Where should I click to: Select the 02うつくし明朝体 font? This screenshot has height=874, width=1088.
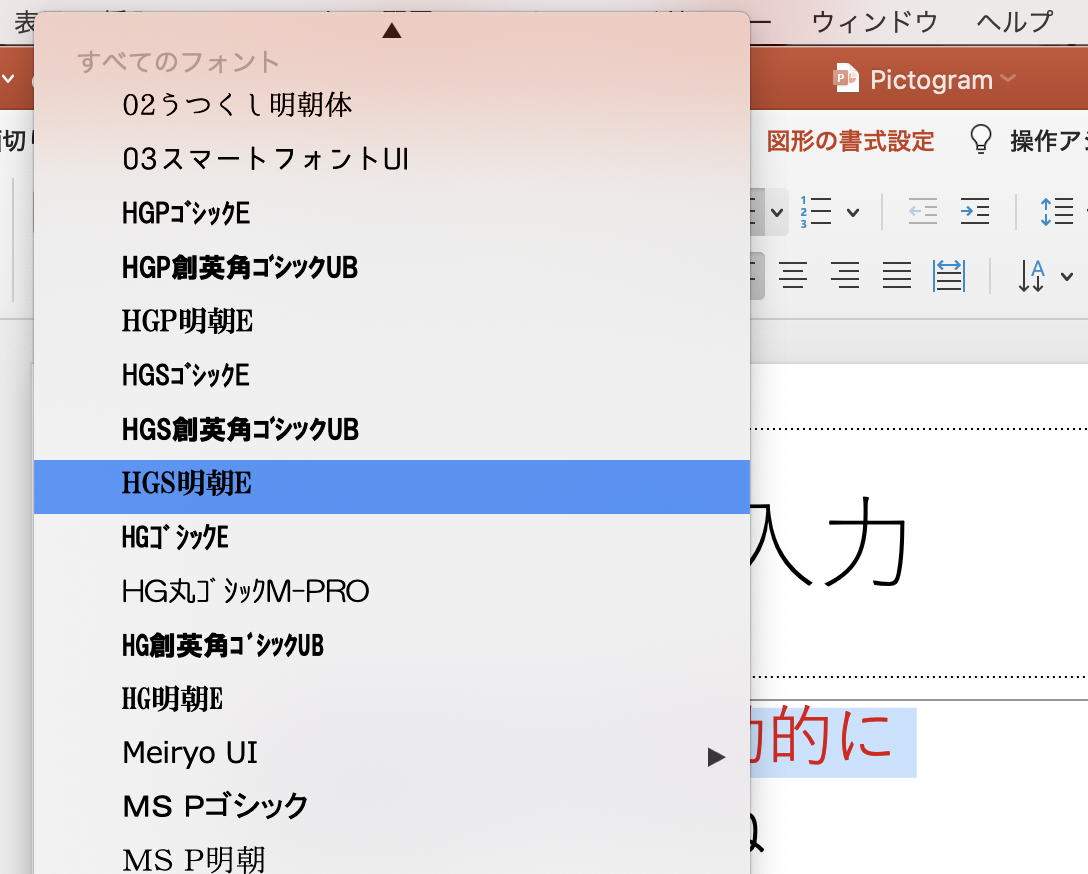[x=392, y=105]
